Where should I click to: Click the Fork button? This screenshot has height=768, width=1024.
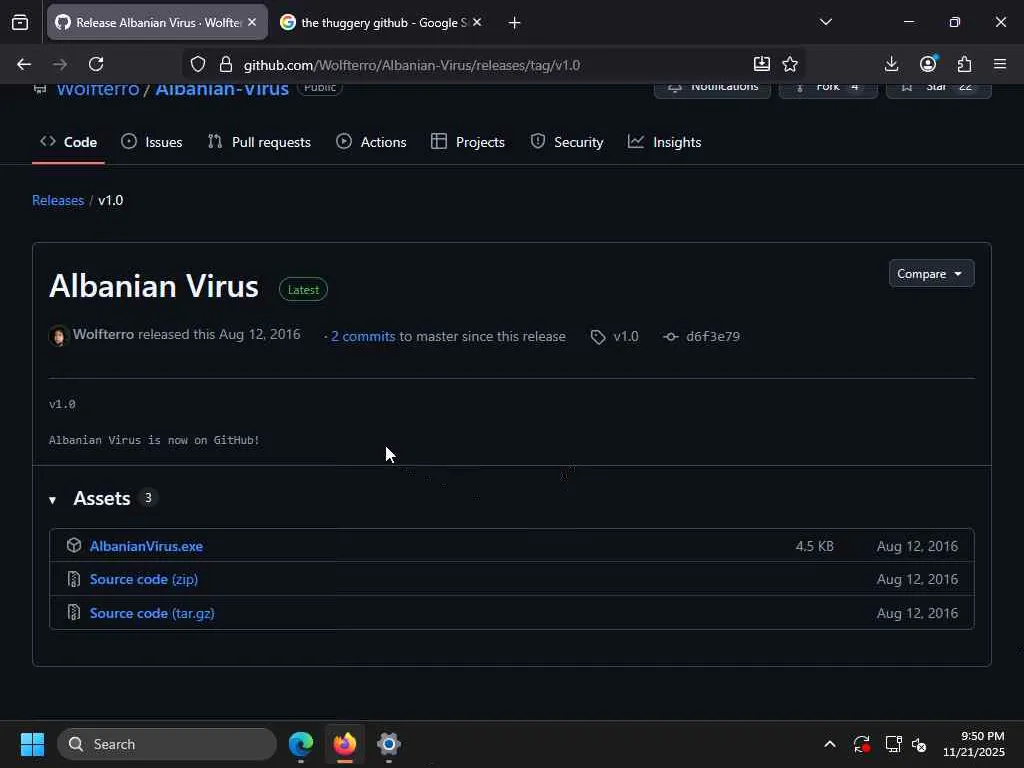tap(828, 88)
